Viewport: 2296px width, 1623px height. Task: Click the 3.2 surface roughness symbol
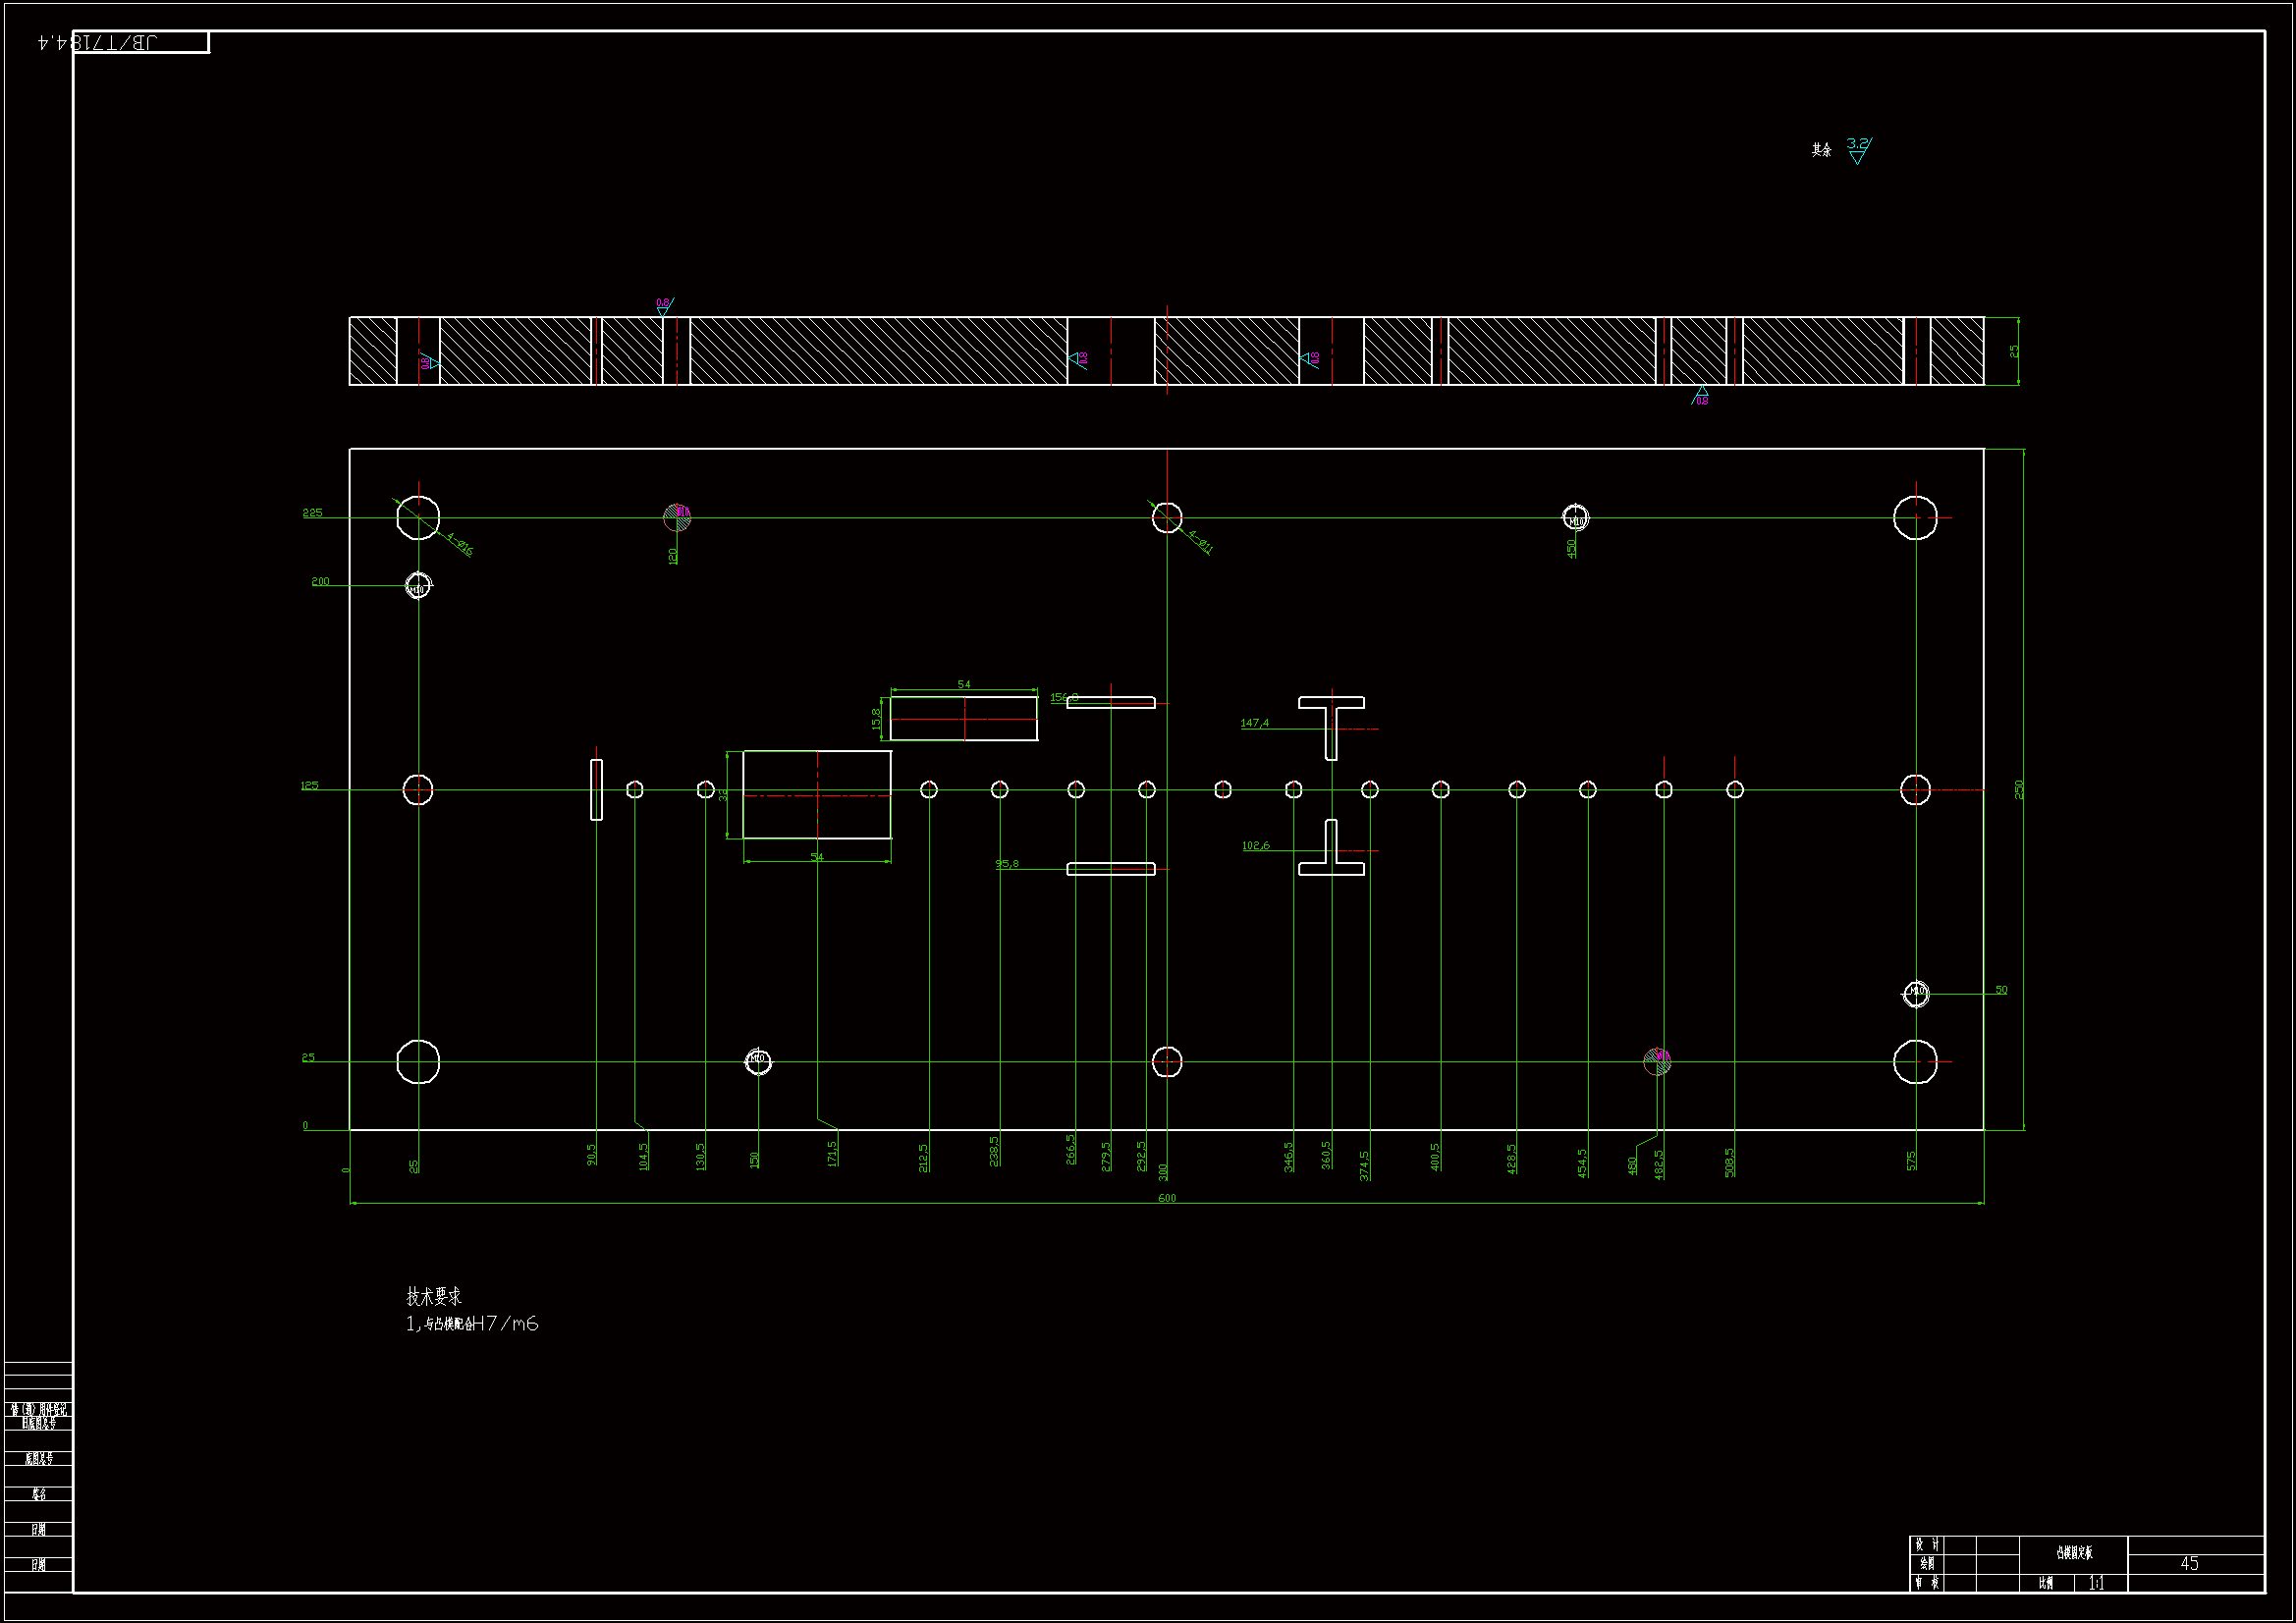click(1857, 149)
